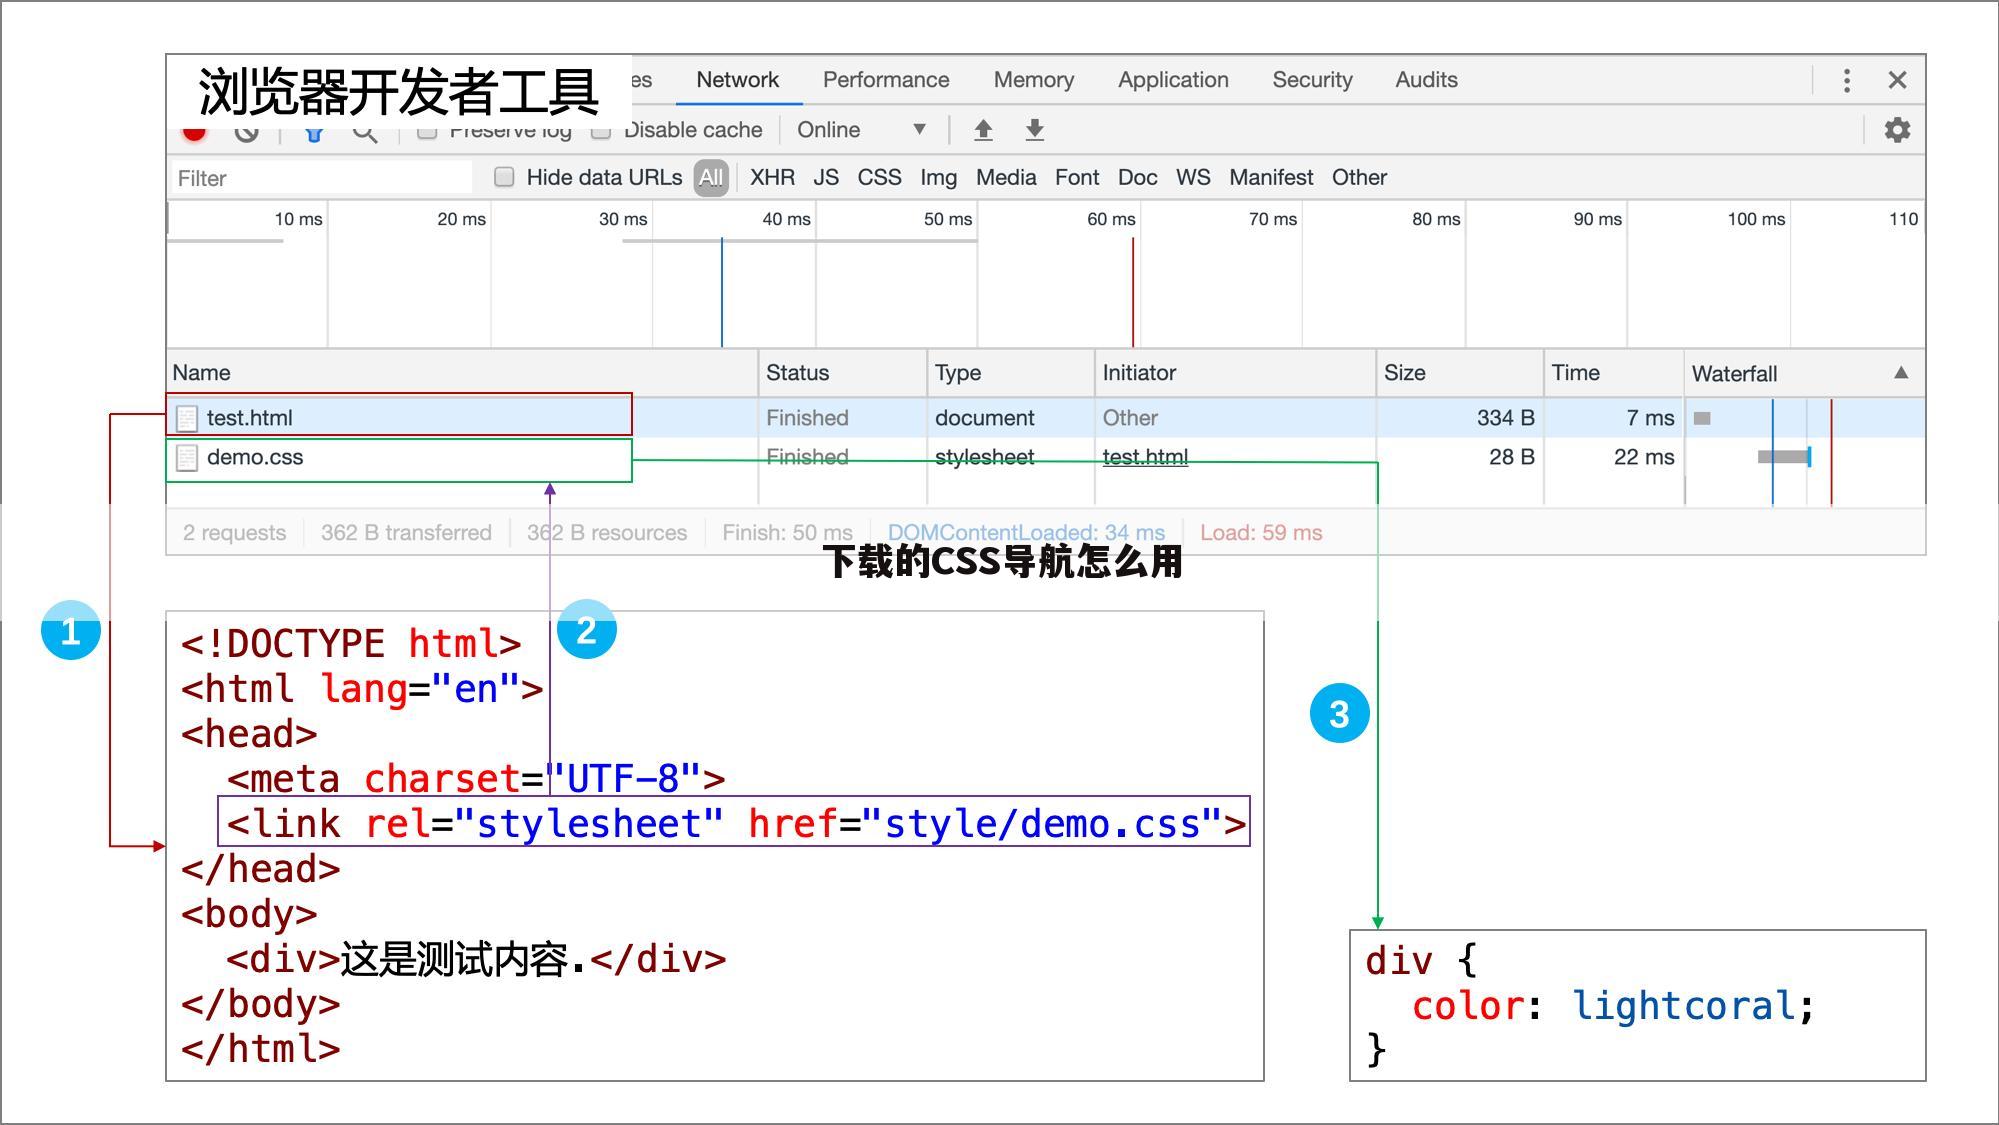1999x1125 pixels.
Task: Switch to the Performance tab
Action: (x=886, y=80)
